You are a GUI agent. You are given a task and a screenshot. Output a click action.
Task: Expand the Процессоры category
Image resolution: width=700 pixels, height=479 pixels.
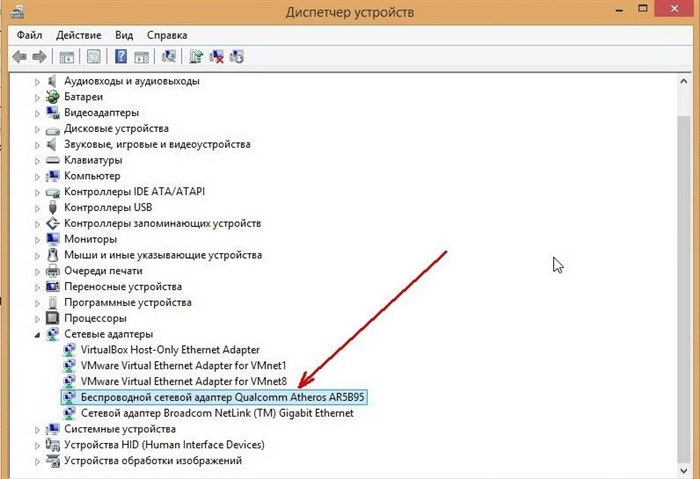point(37,319)
